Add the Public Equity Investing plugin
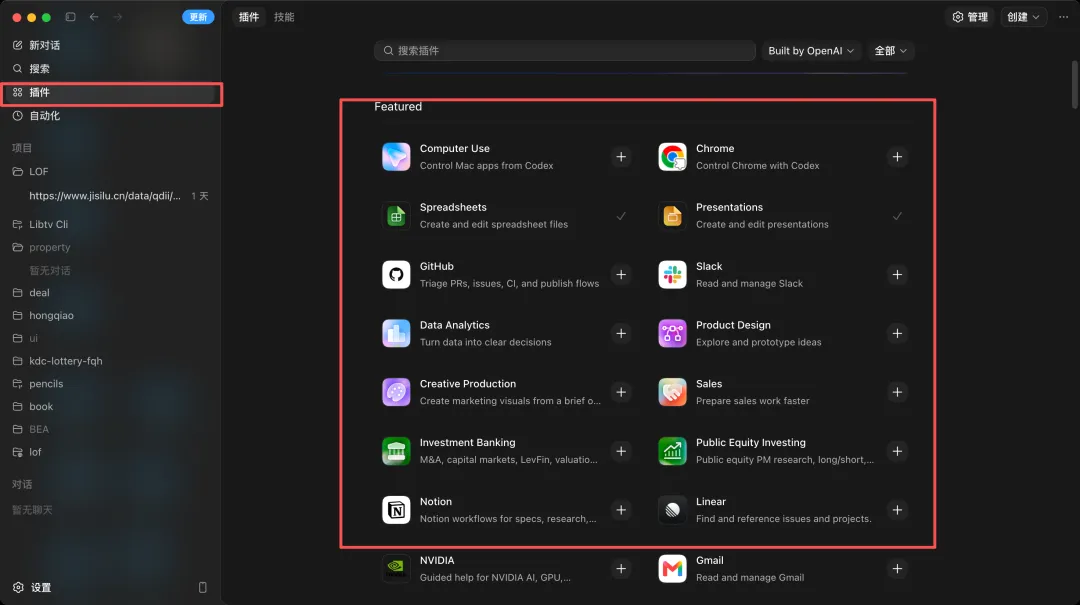This screenshot has height=605, width=1080. click(897, 451)
